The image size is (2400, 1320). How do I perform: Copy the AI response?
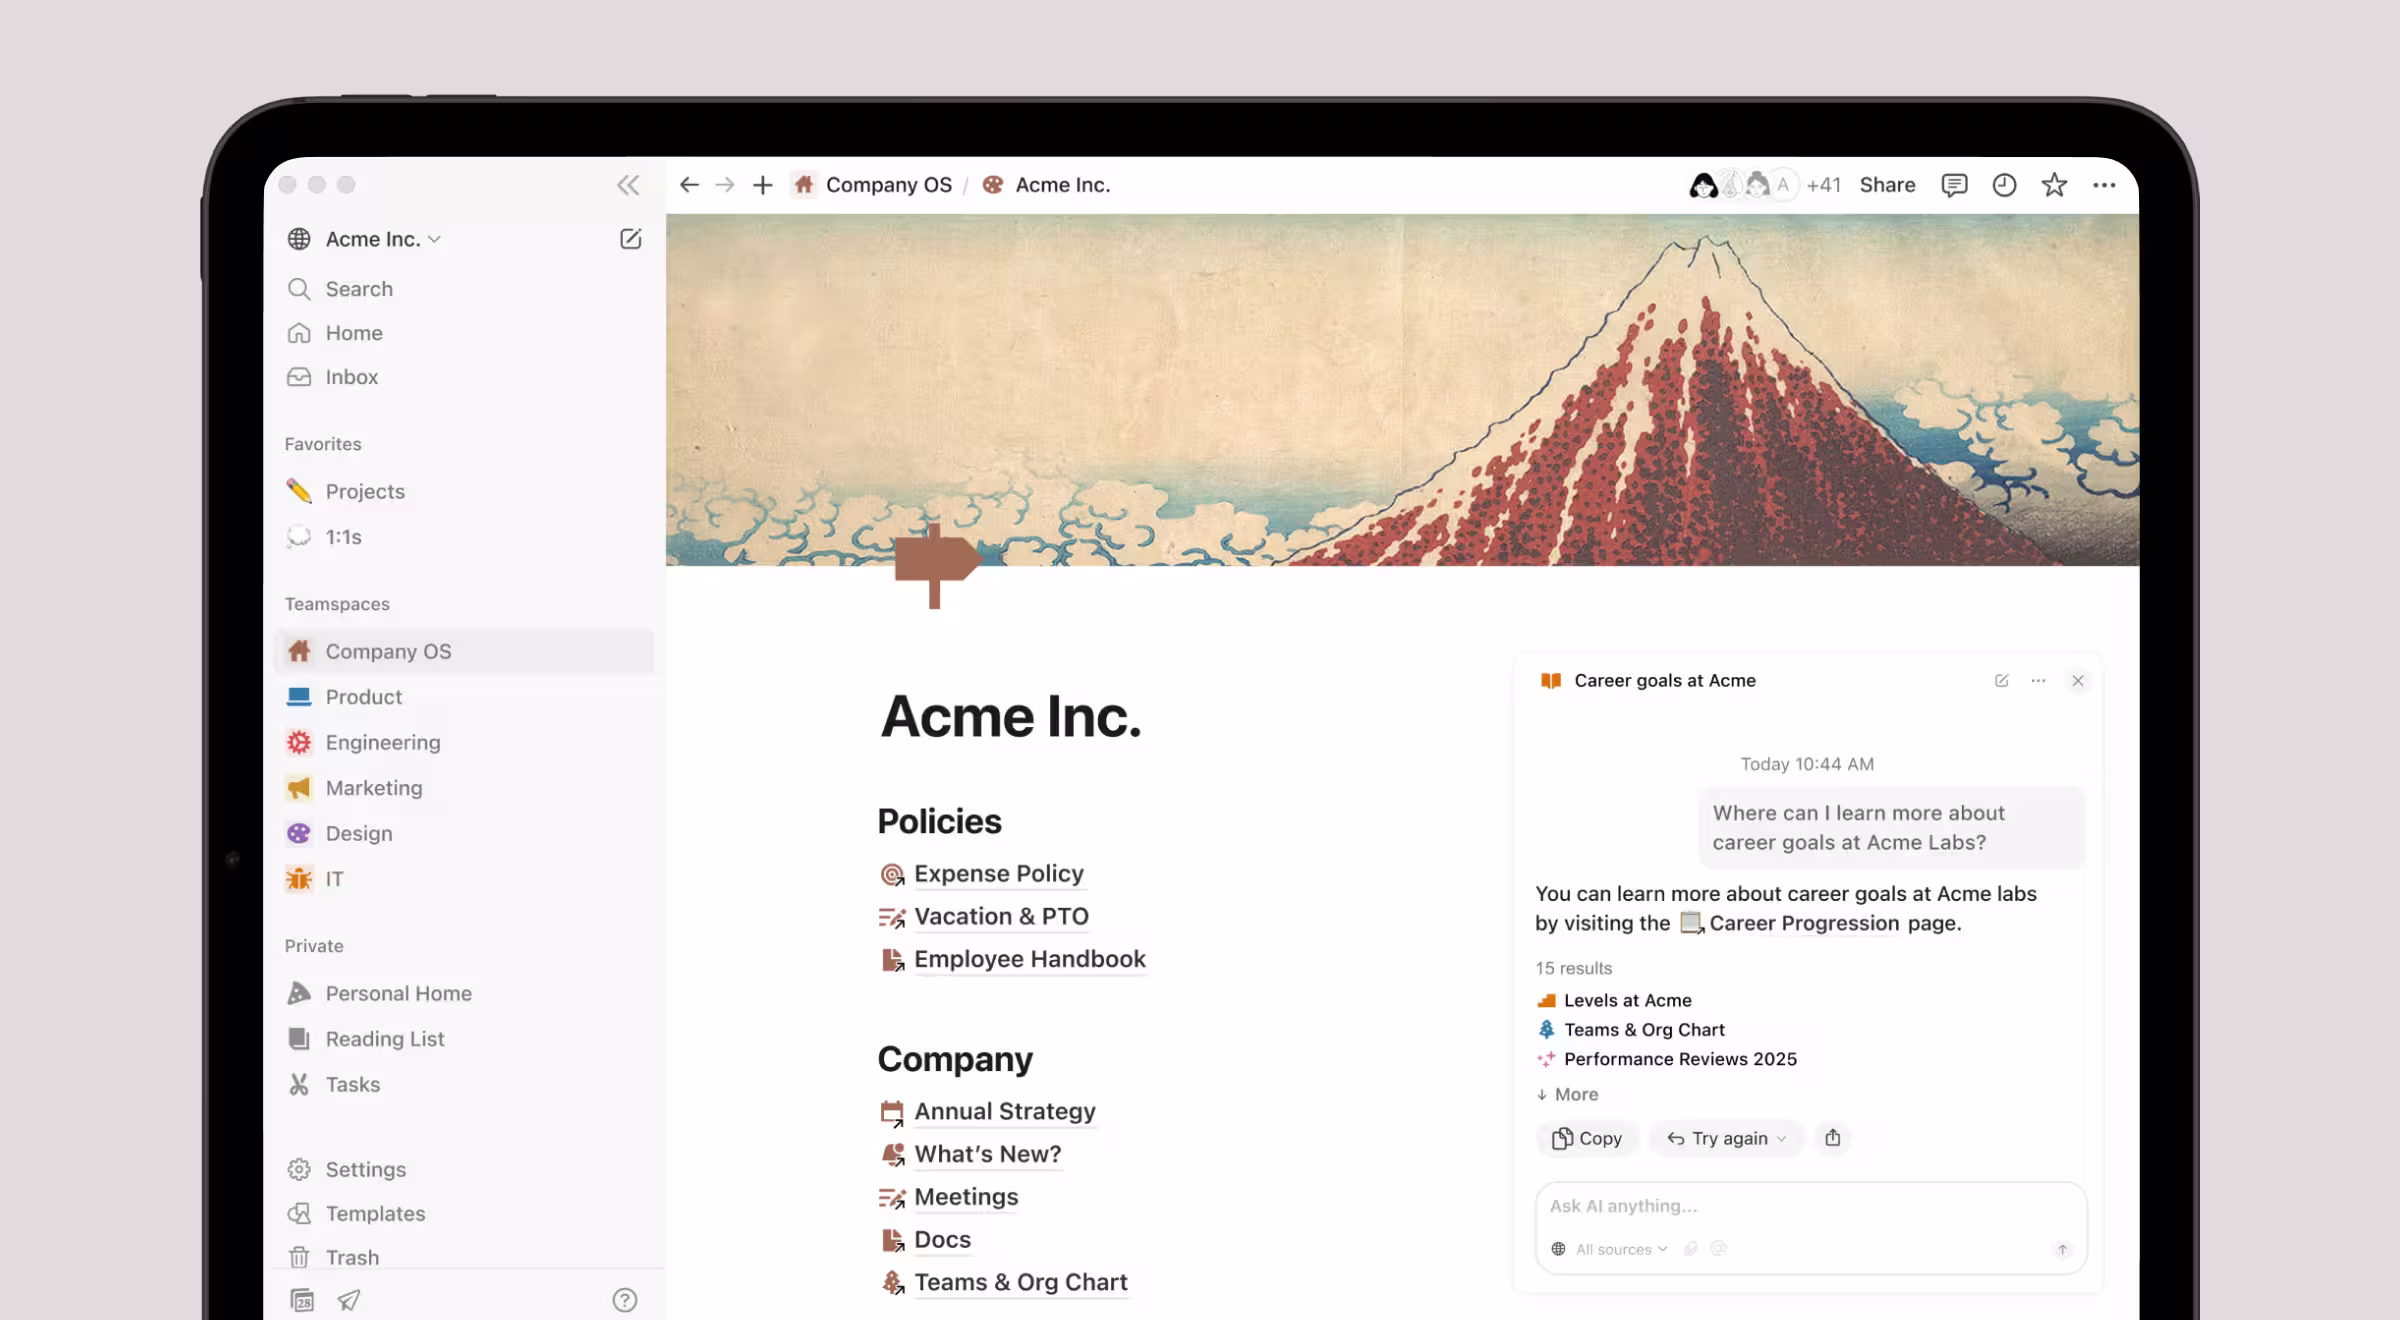point(1586,1138)
